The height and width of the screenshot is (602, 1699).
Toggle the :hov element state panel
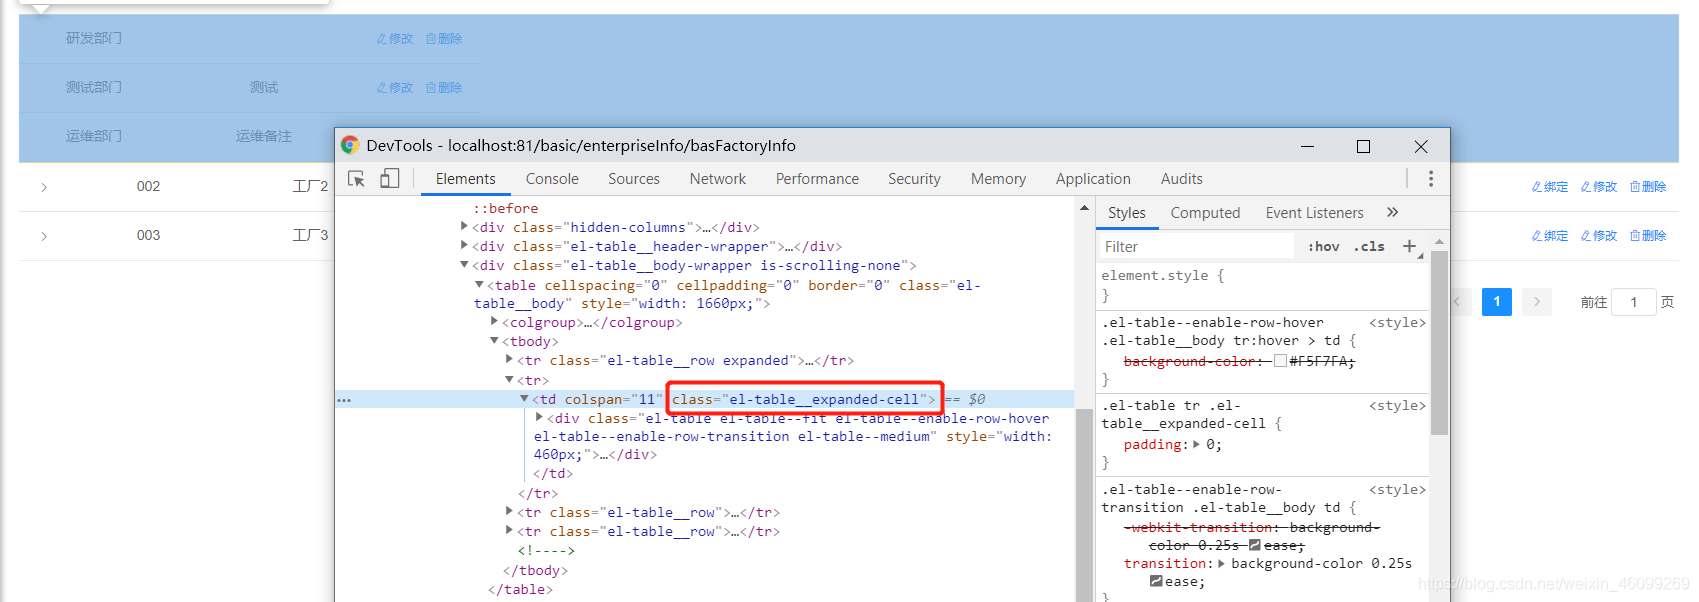click(x=1324, y=246)
